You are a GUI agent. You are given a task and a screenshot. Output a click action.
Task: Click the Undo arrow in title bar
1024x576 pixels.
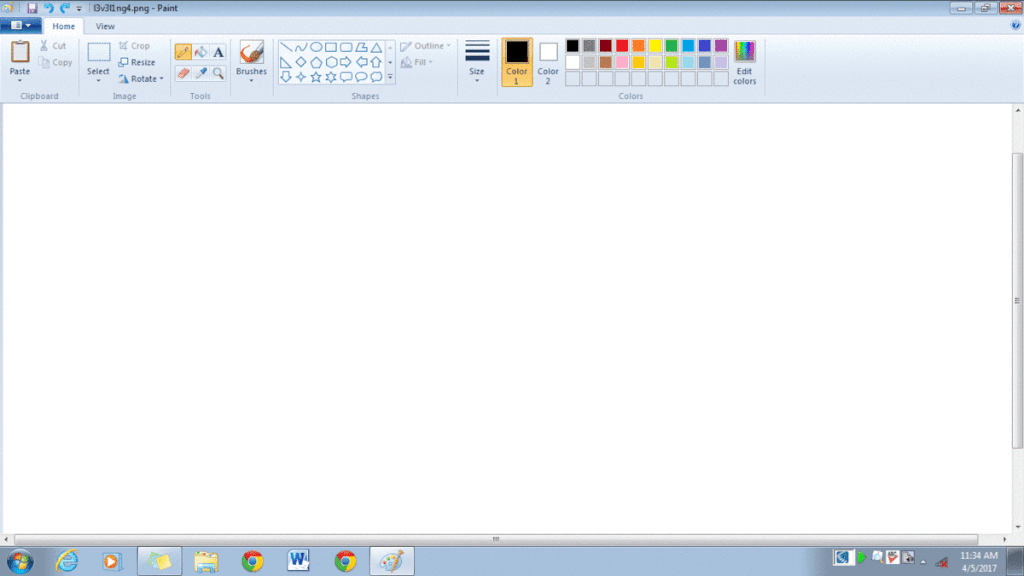pos(48,8)
